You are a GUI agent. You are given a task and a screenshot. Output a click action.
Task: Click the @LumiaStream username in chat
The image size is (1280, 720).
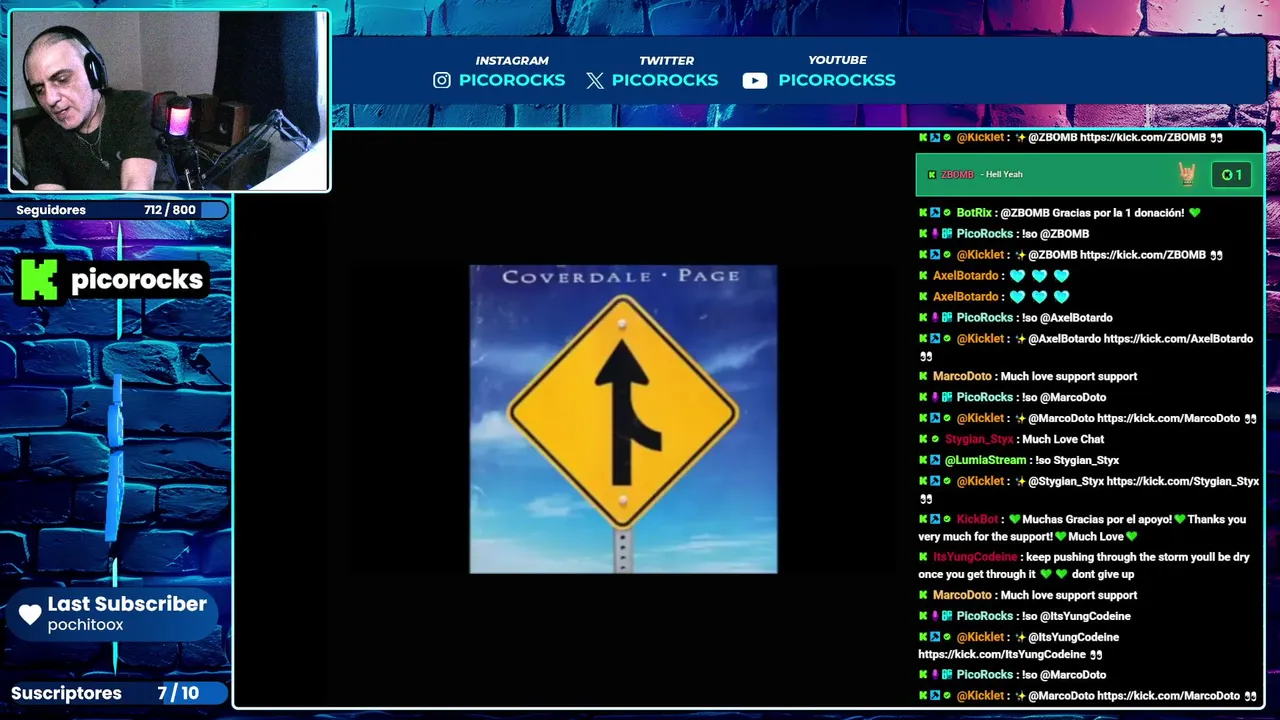pos(986,460)
